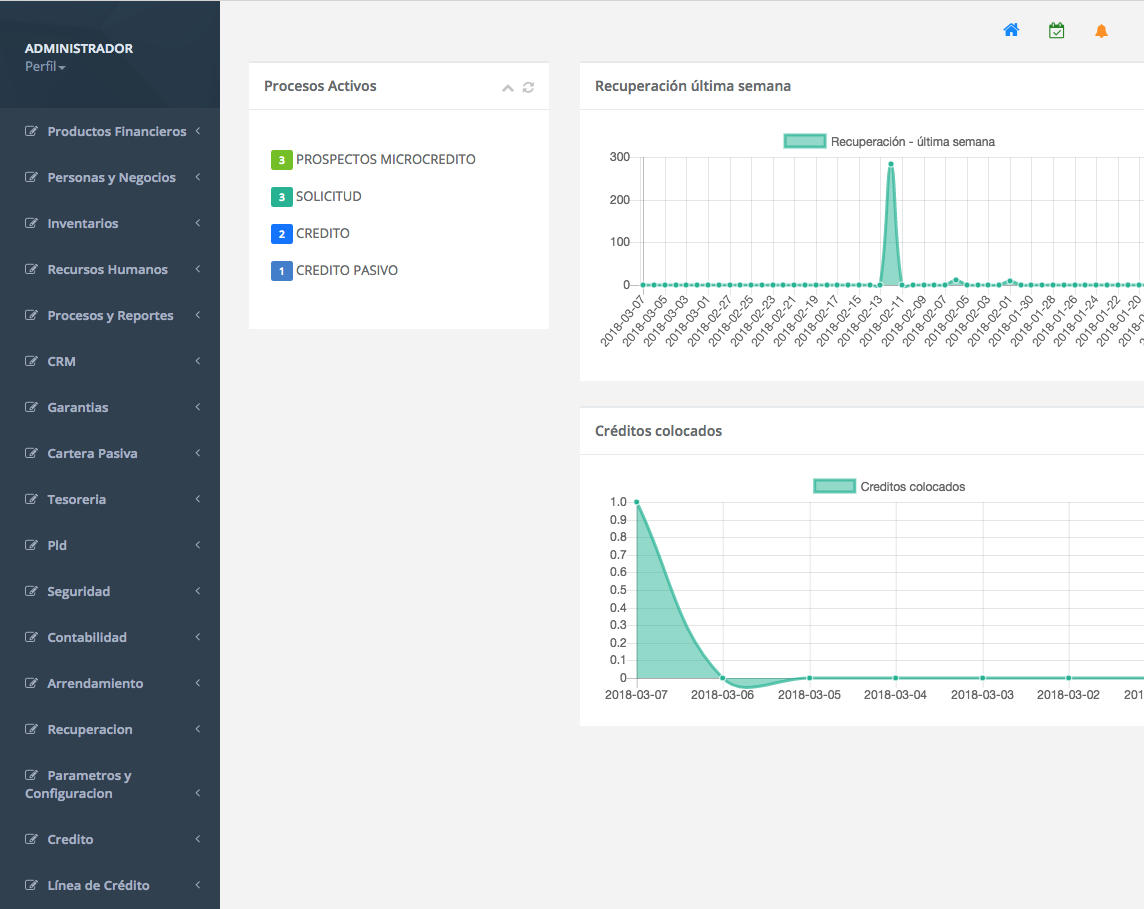Expand the Productos Financieros chevron
This screenshot has width=1144, height=909.
point(198,131)
